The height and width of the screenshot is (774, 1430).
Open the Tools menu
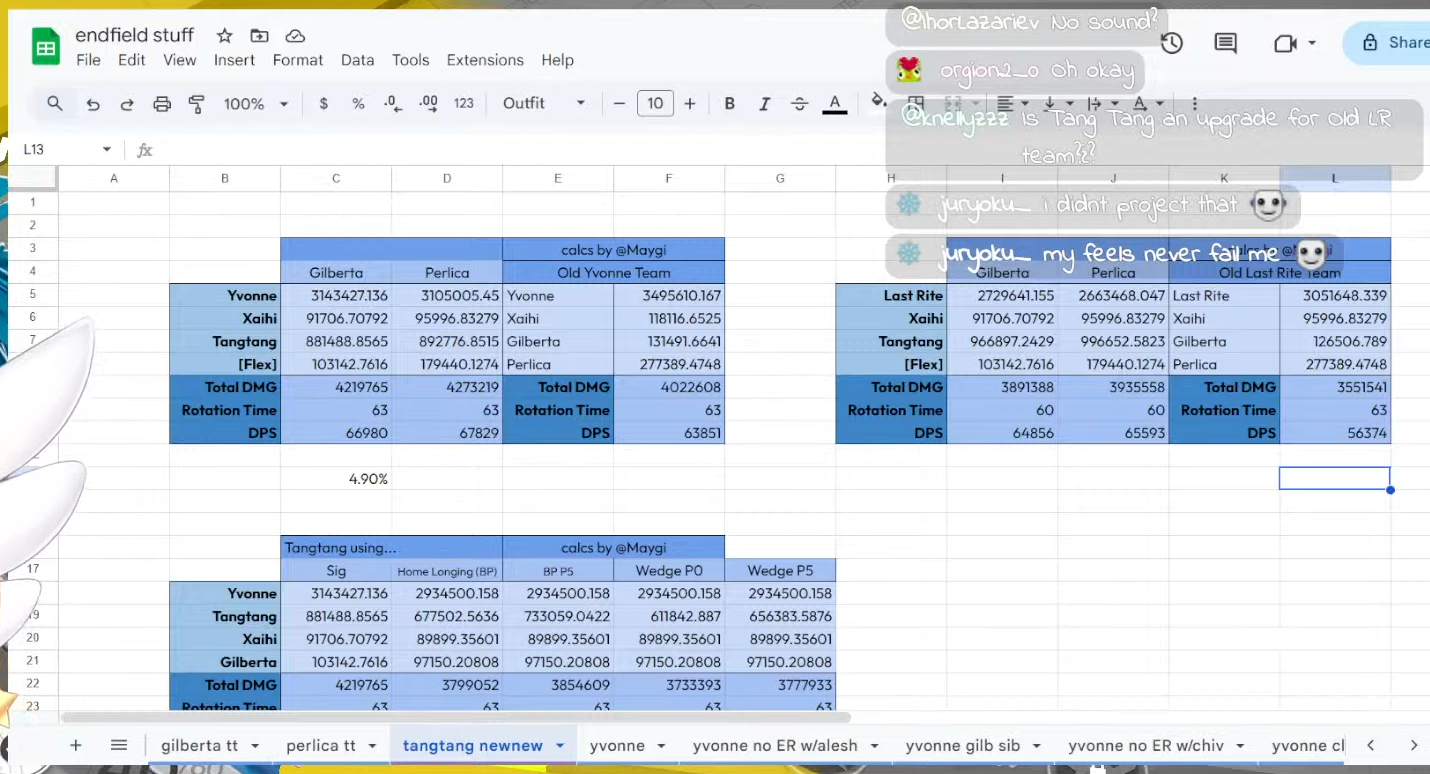click(x=410, y=60)
